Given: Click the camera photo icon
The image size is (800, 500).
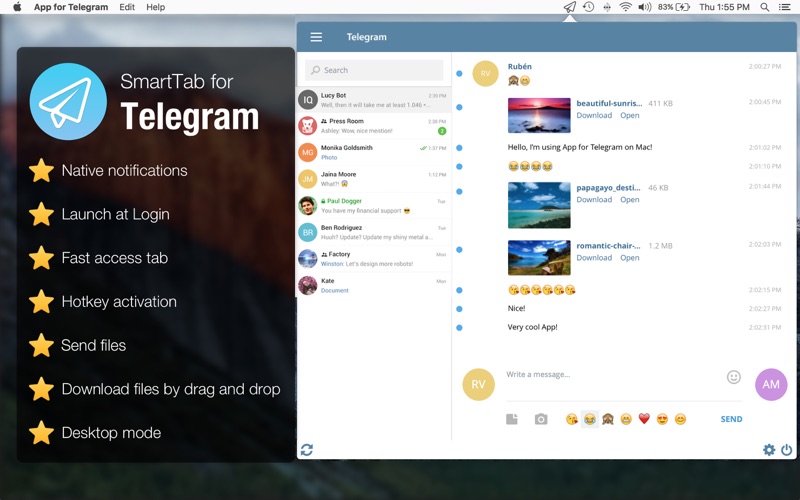Looking at the screenshot, I should coord(541,419).
